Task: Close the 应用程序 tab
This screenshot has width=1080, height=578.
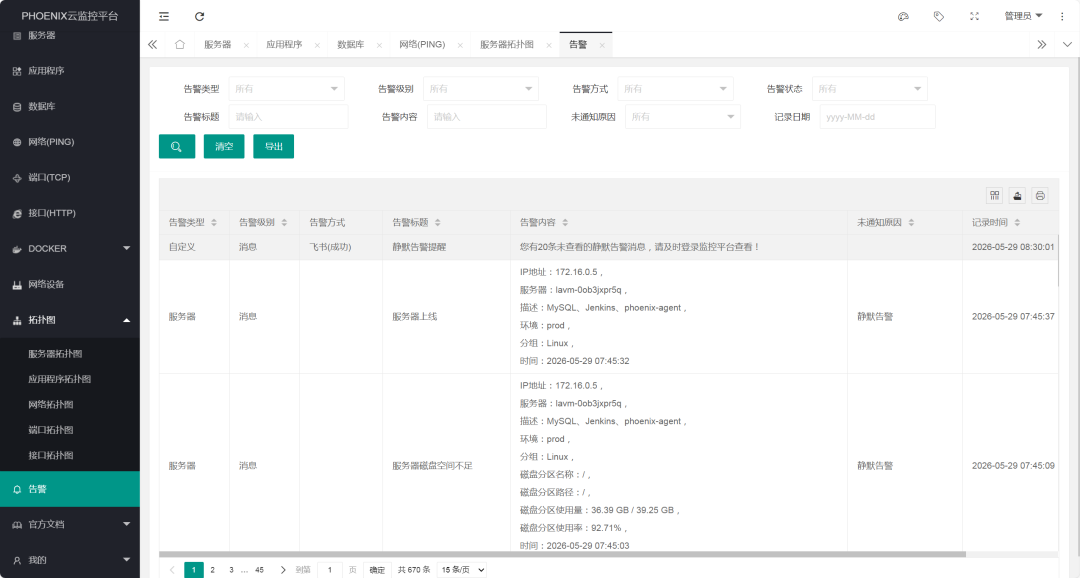Action: tap(317, 45)
